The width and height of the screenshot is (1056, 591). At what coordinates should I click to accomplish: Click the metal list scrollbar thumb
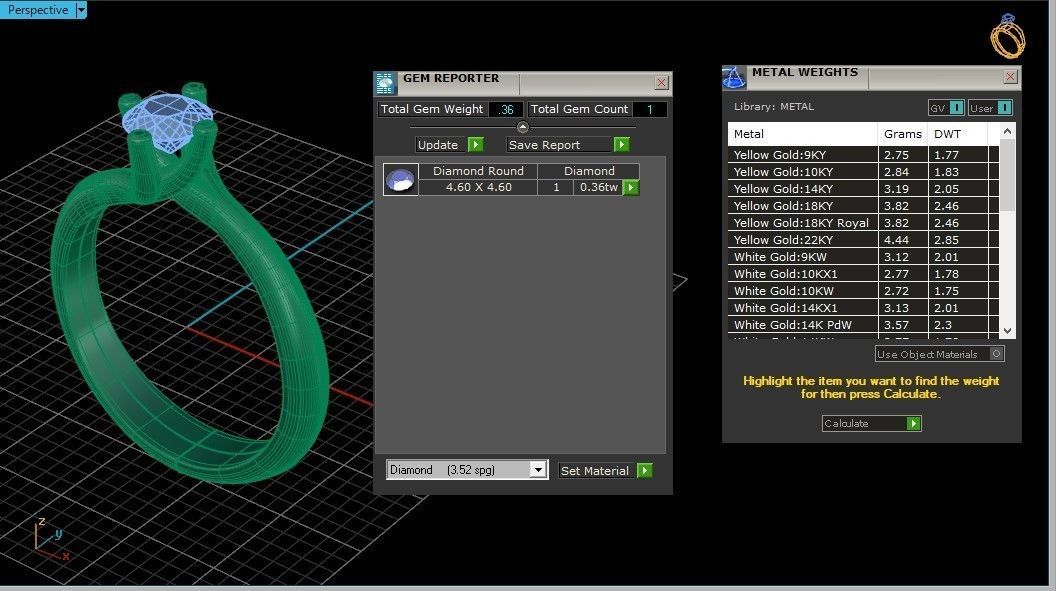click(x=1008, y=175)
